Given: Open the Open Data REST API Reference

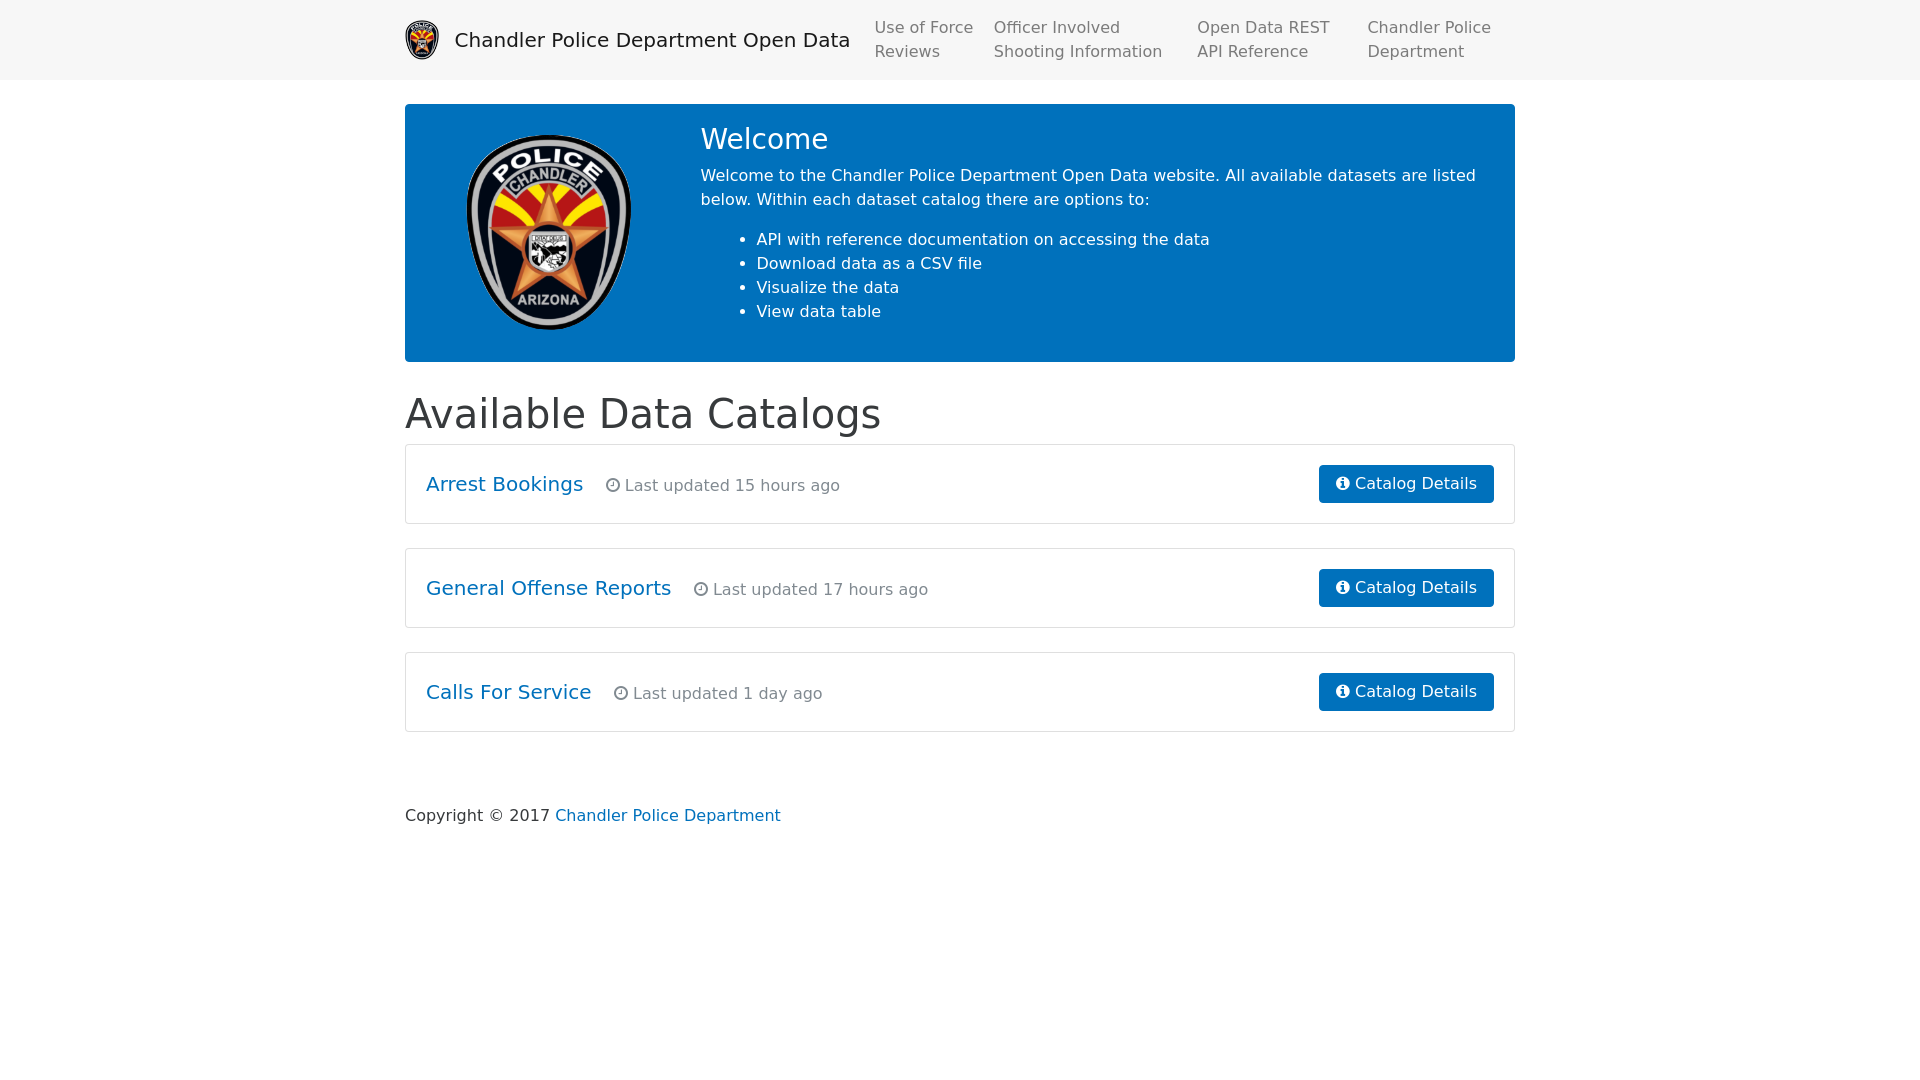Looking at the screenshot, I should point(1263,40).
